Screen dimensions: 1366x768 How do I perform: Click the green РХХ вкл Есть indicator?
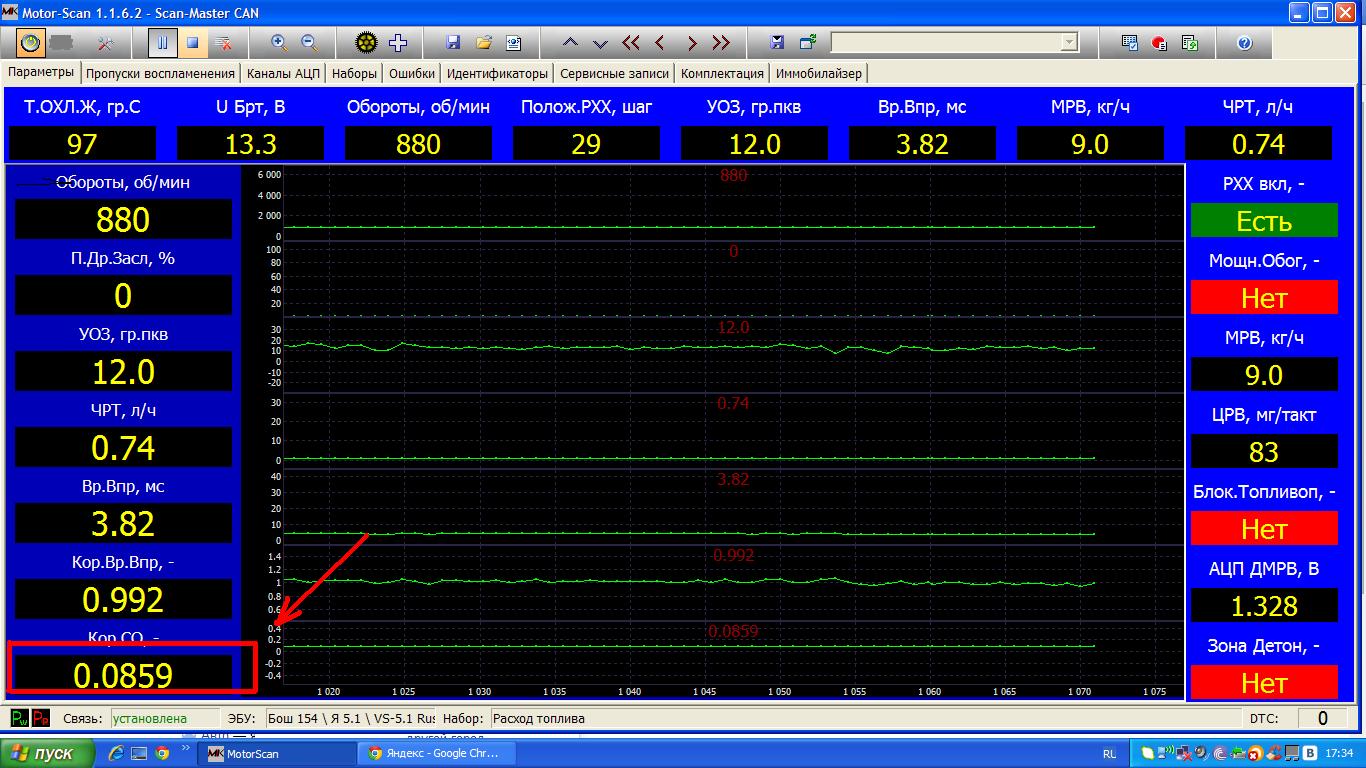(x=1264, y=220)
